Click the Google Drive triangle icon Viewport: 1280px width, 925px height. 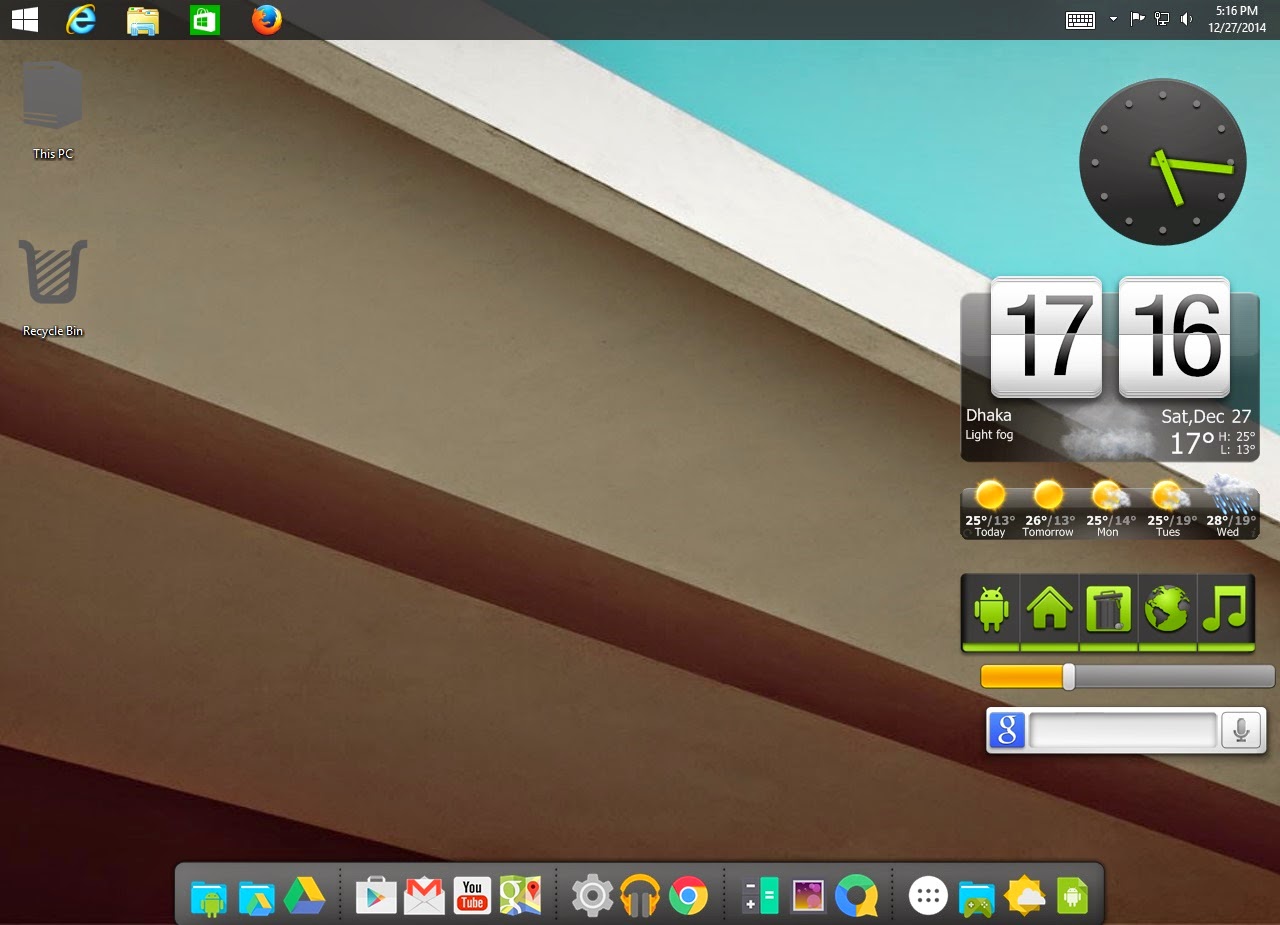pyautogui.click(x=304, y=896)
